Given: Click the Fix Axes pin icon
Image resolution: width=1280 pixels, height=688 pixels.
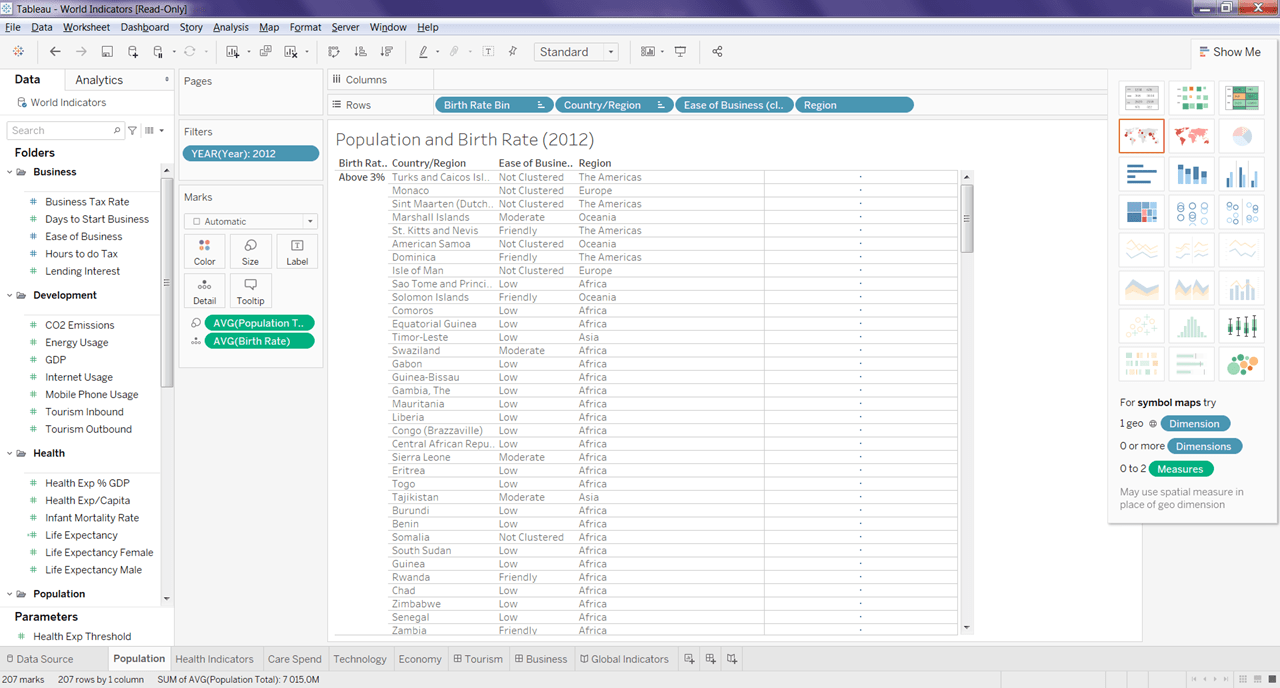Looking at the screenshot, I should pyautogui.click(x=513, y=52).
